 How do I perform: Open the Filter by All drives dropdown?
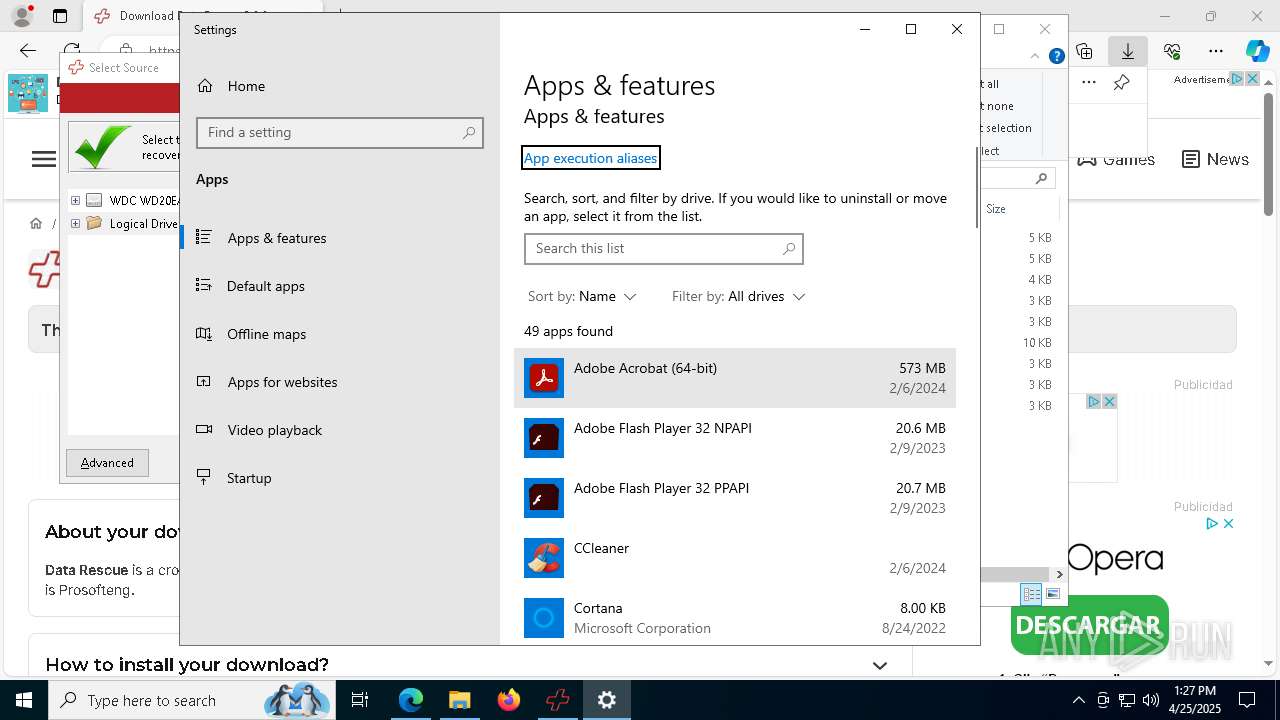click(x=739, y=296)
